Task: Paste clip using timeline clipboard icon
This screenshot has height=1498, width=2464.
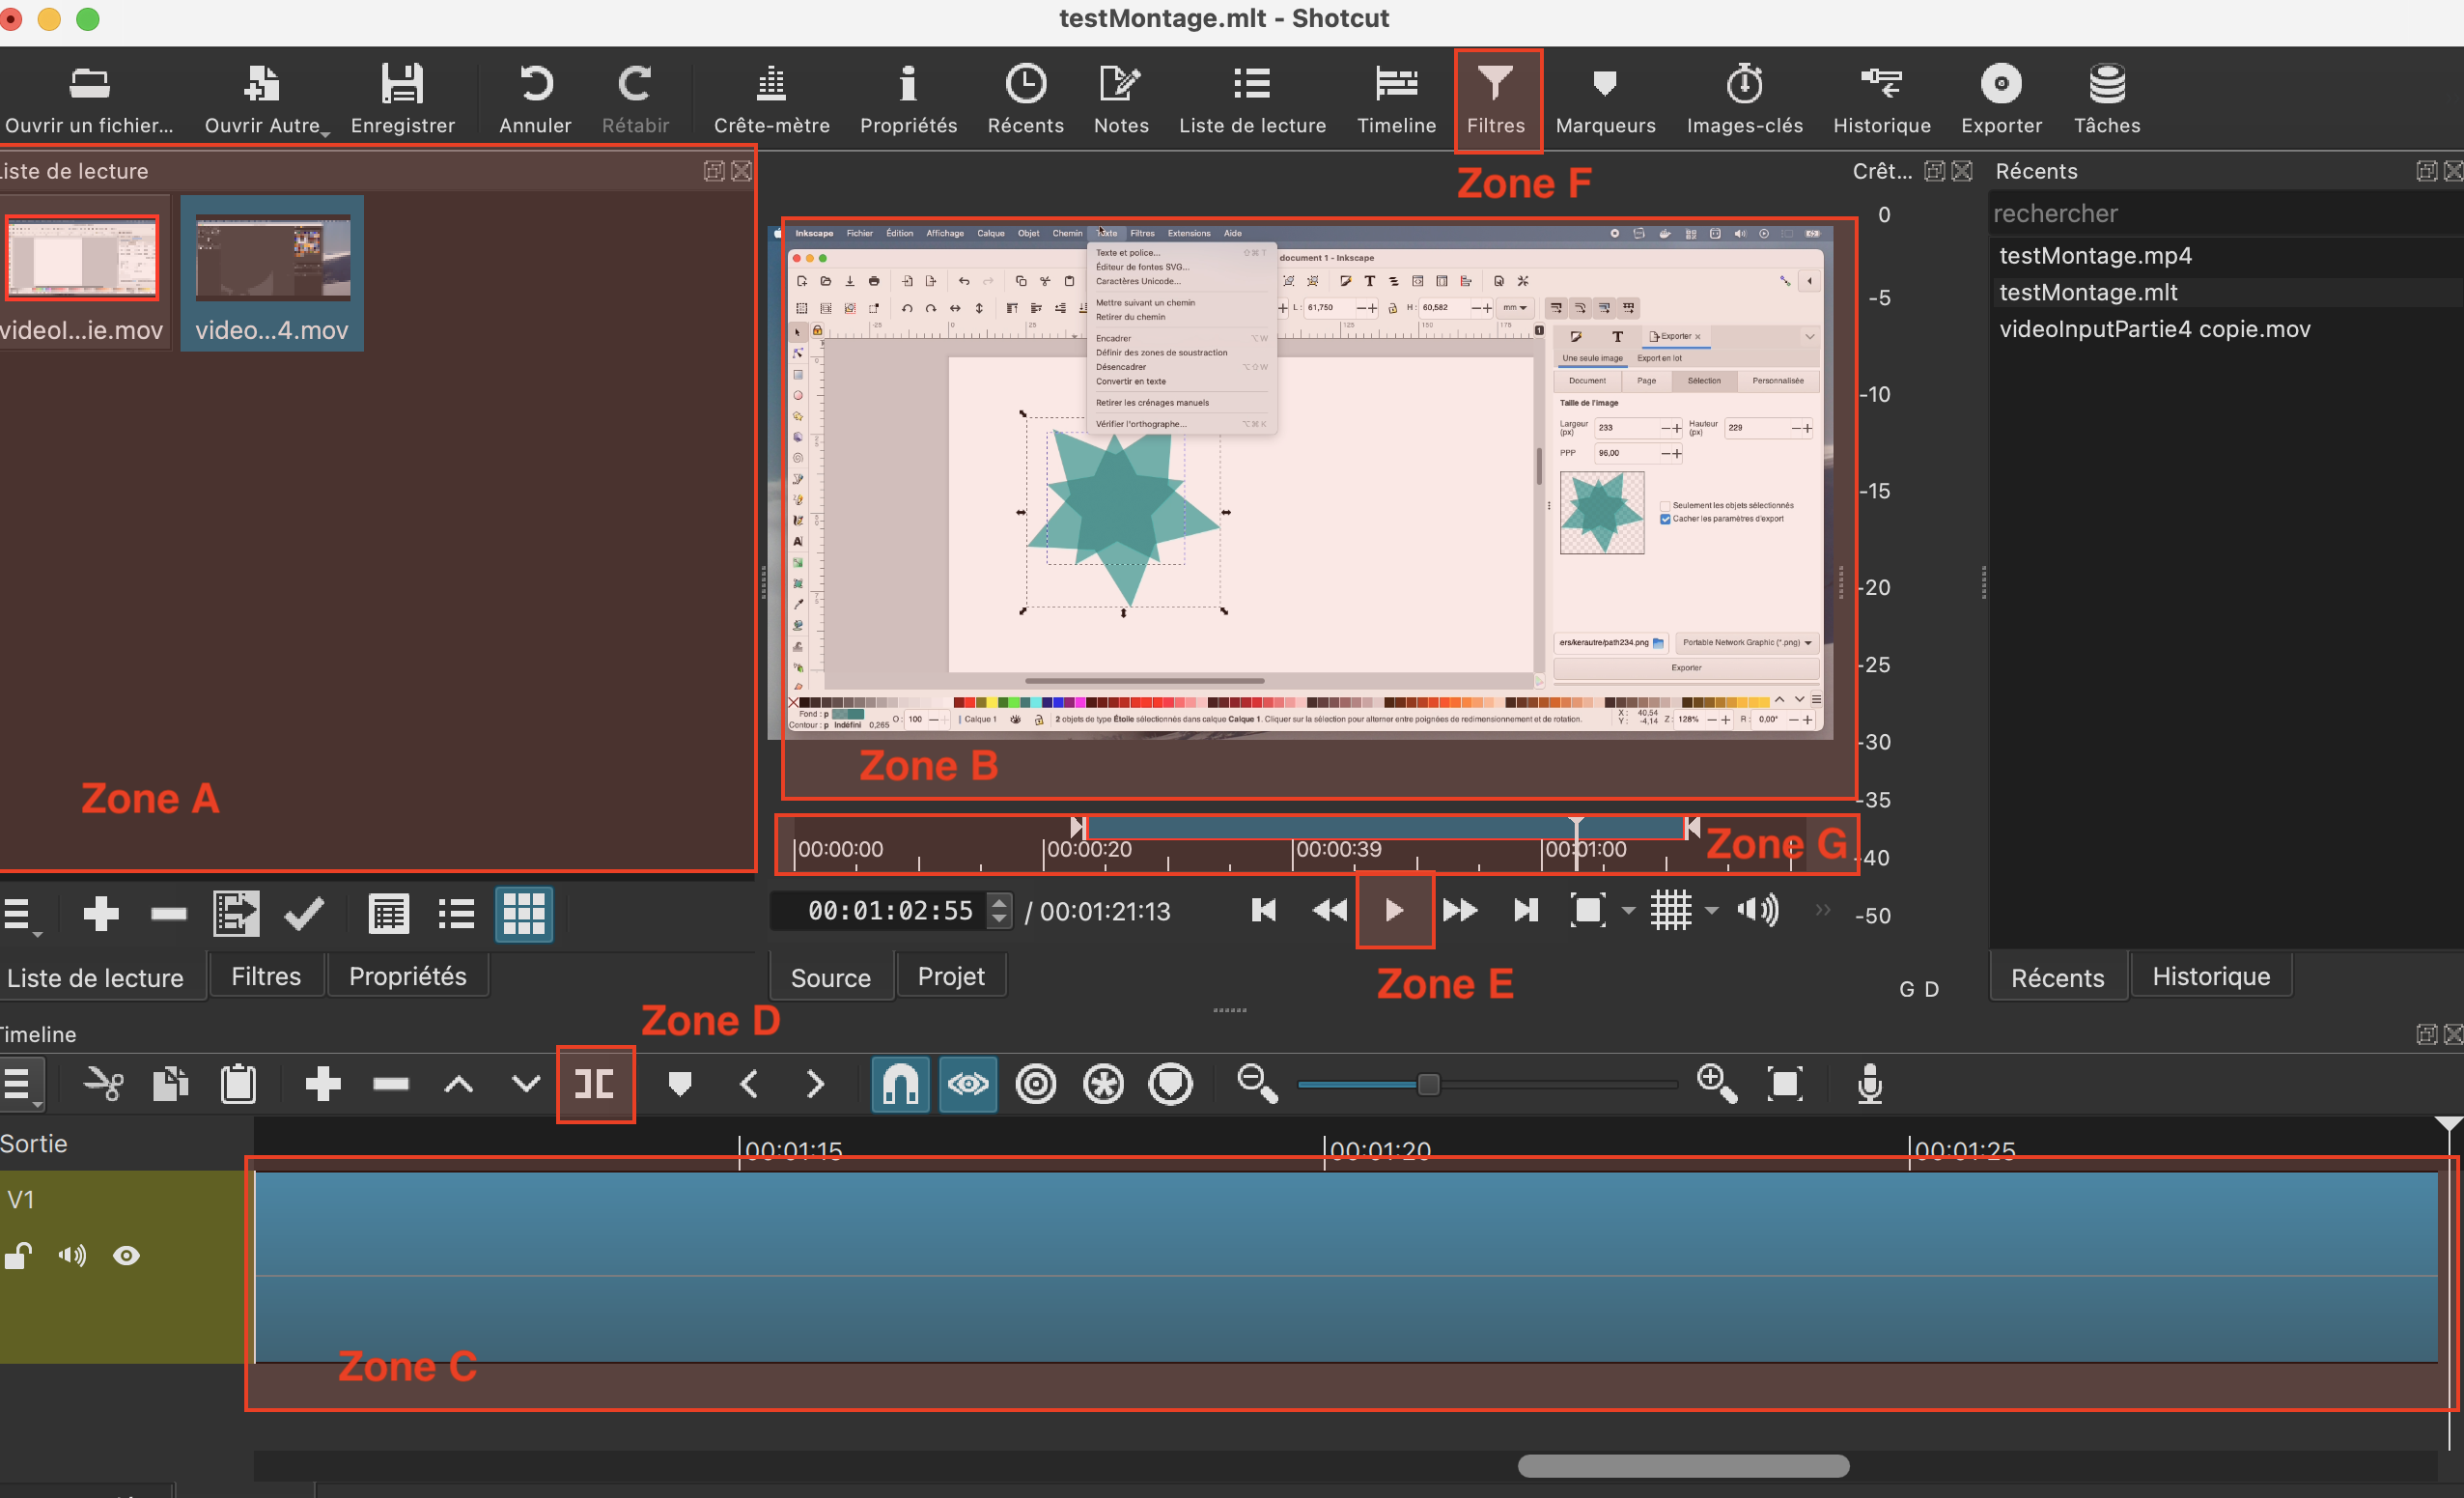Action: pyautogui.click(x=238, y=1084)
